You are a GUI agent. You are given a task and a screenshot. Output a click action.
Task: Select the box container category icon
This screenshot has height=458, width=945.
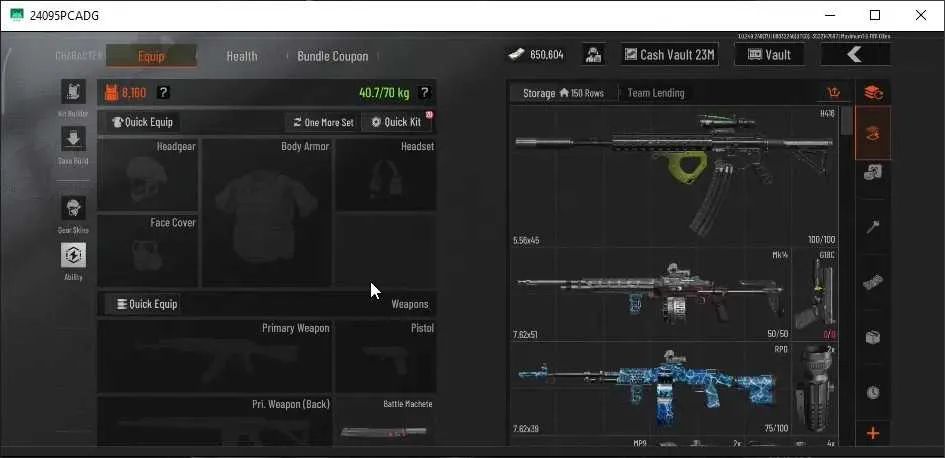pos(873,337)
